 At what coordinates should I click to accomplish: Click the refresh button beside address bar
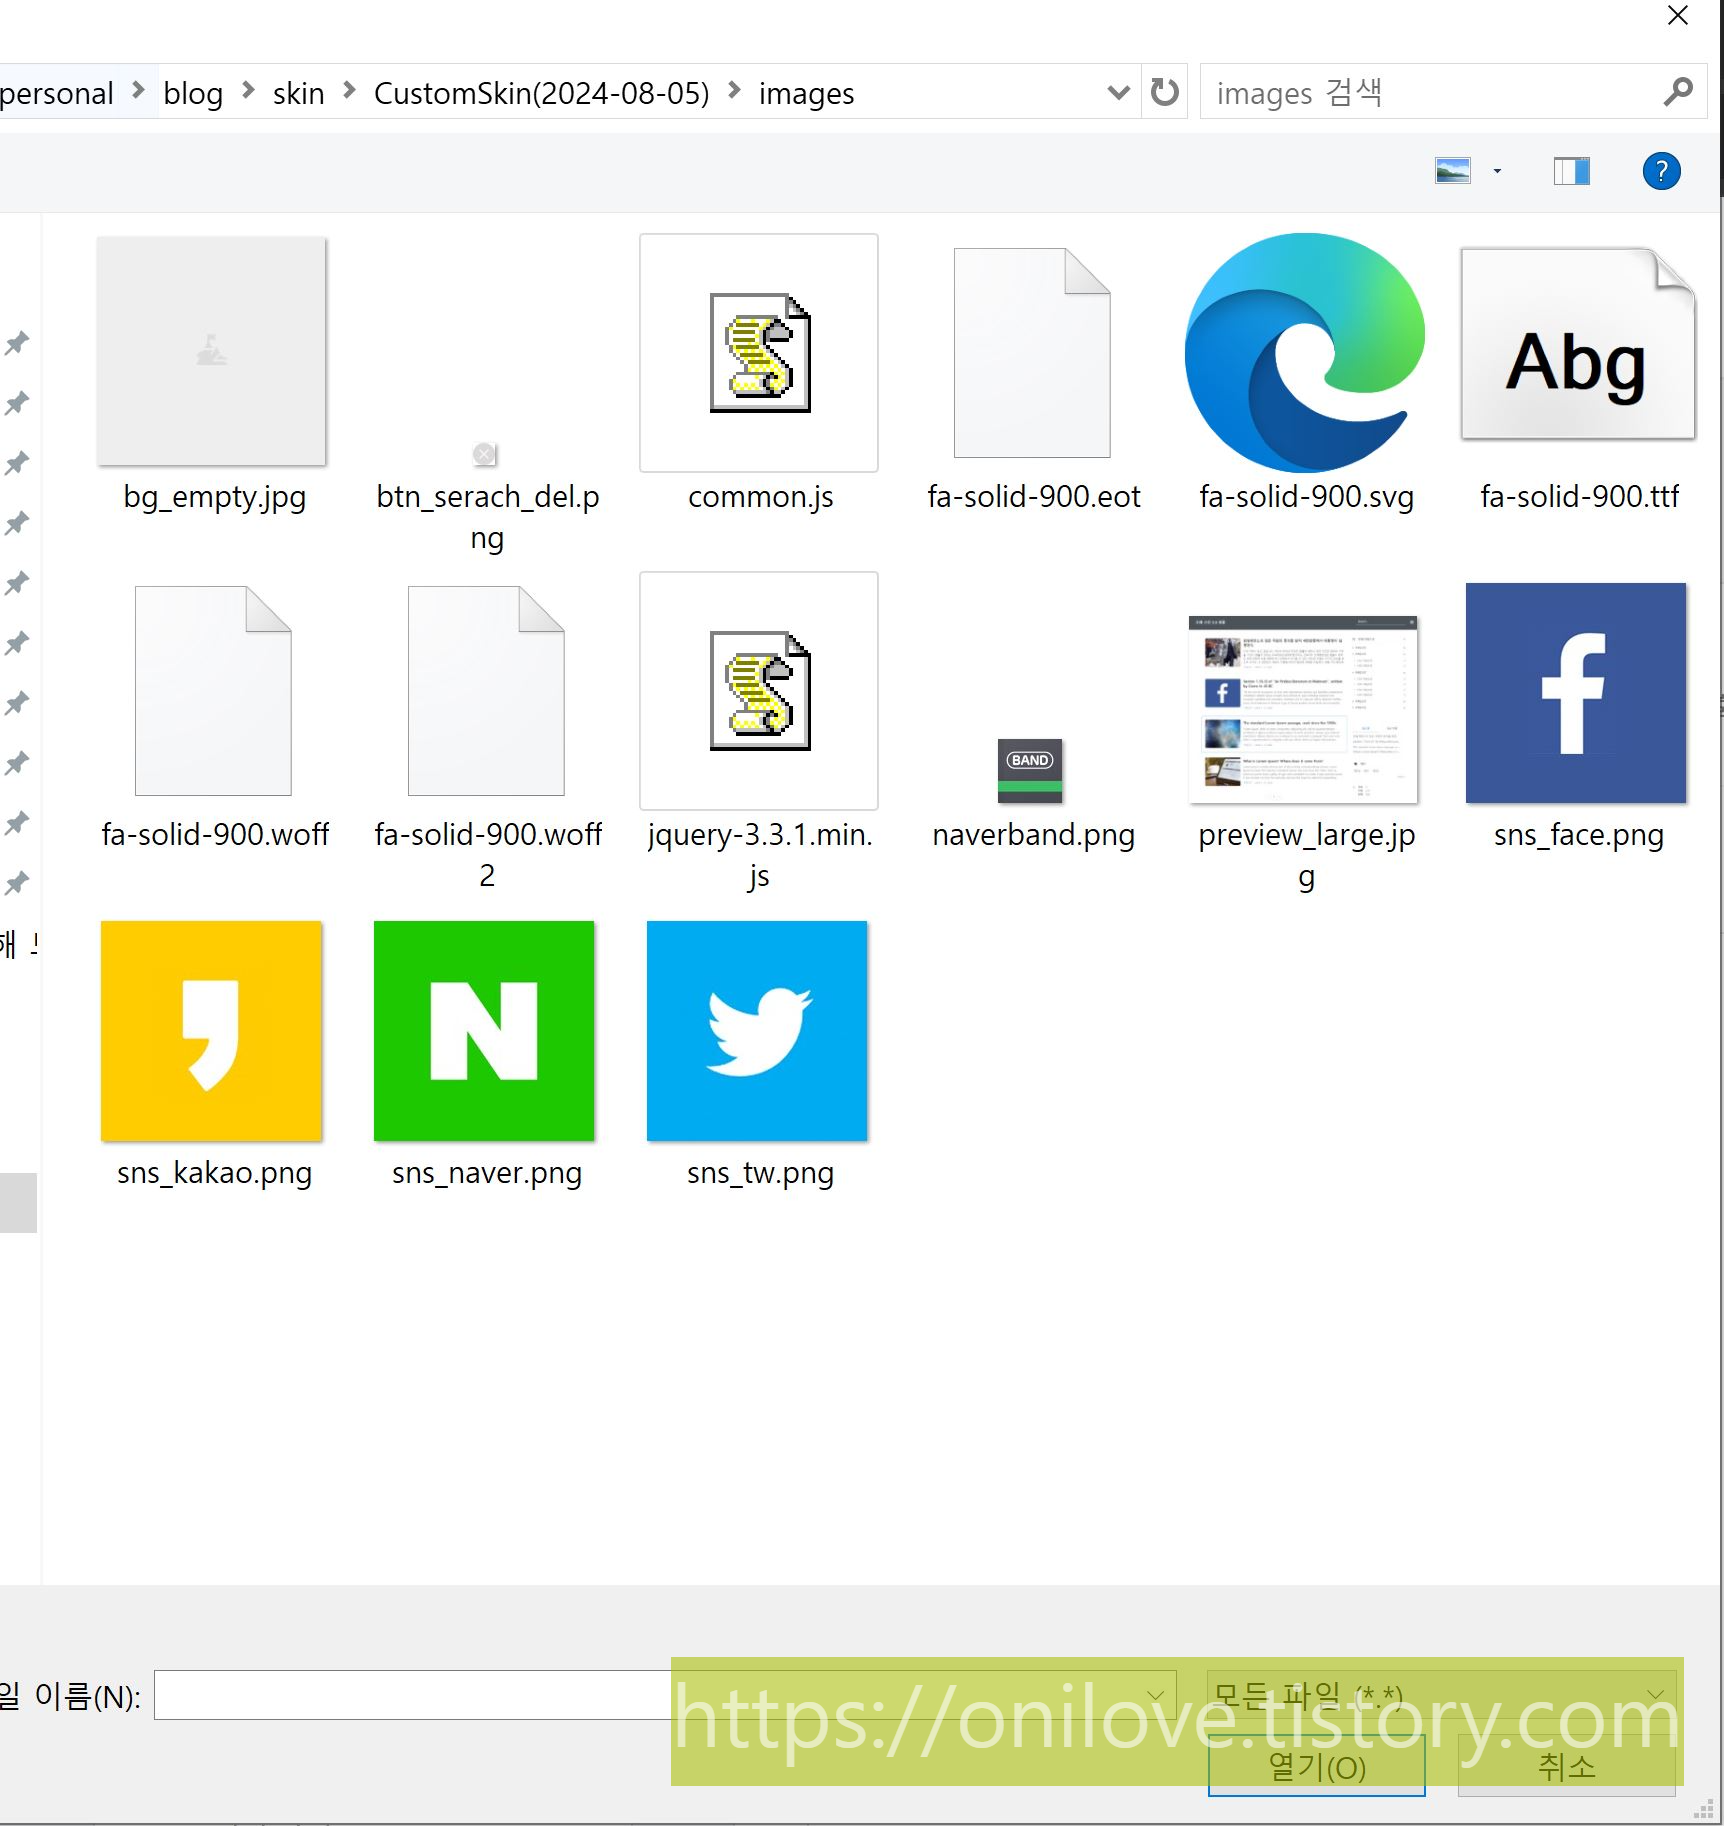tap(1164, 92)
